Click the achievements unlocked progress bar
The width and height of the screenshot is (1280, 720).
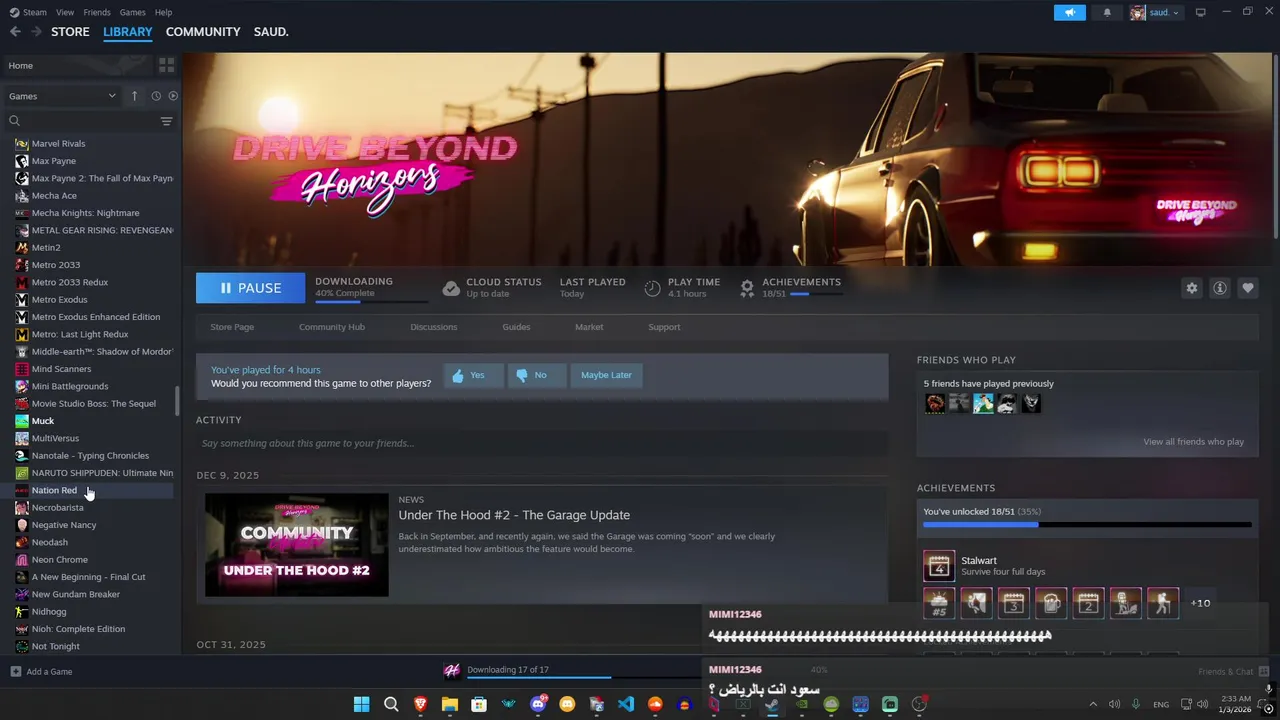[x=1087, y=524]
